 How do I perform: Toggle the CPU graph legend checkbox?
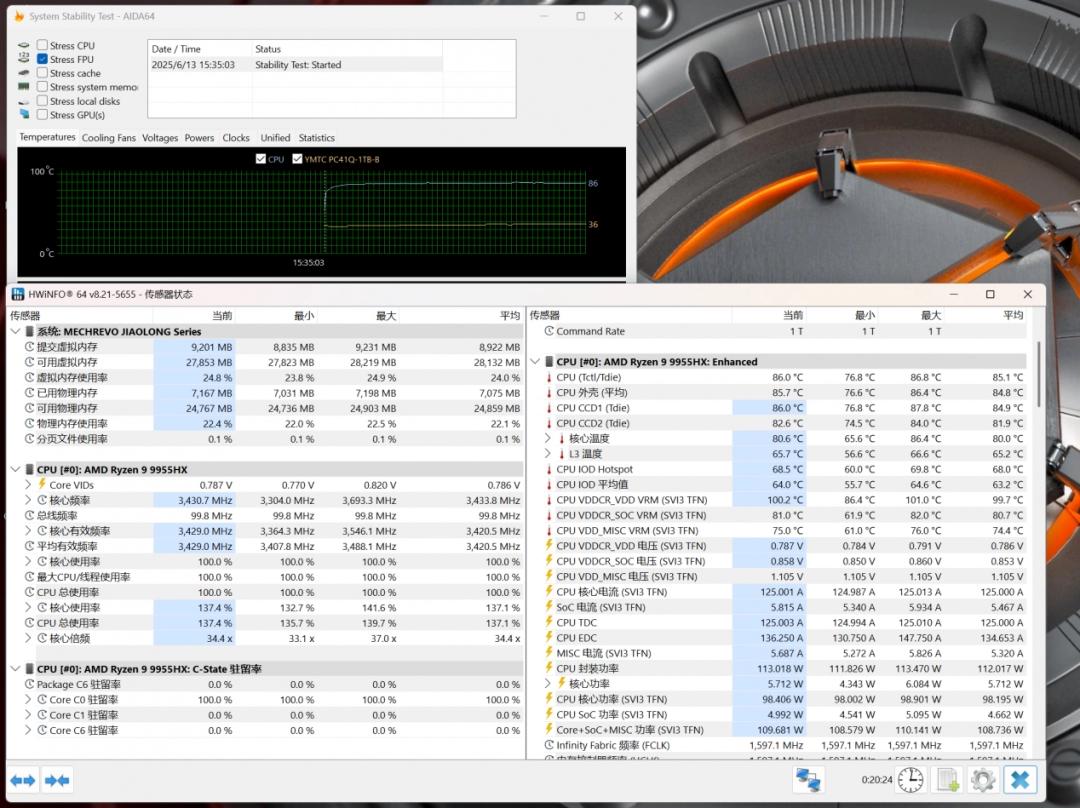click(x=261, y=159)
